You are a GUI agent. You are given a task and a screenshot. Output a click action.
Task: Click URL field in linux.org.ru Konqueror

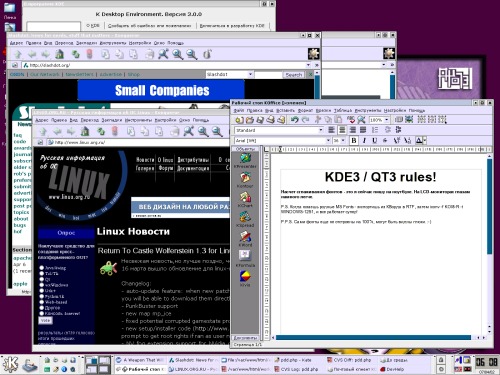(137, 143)
